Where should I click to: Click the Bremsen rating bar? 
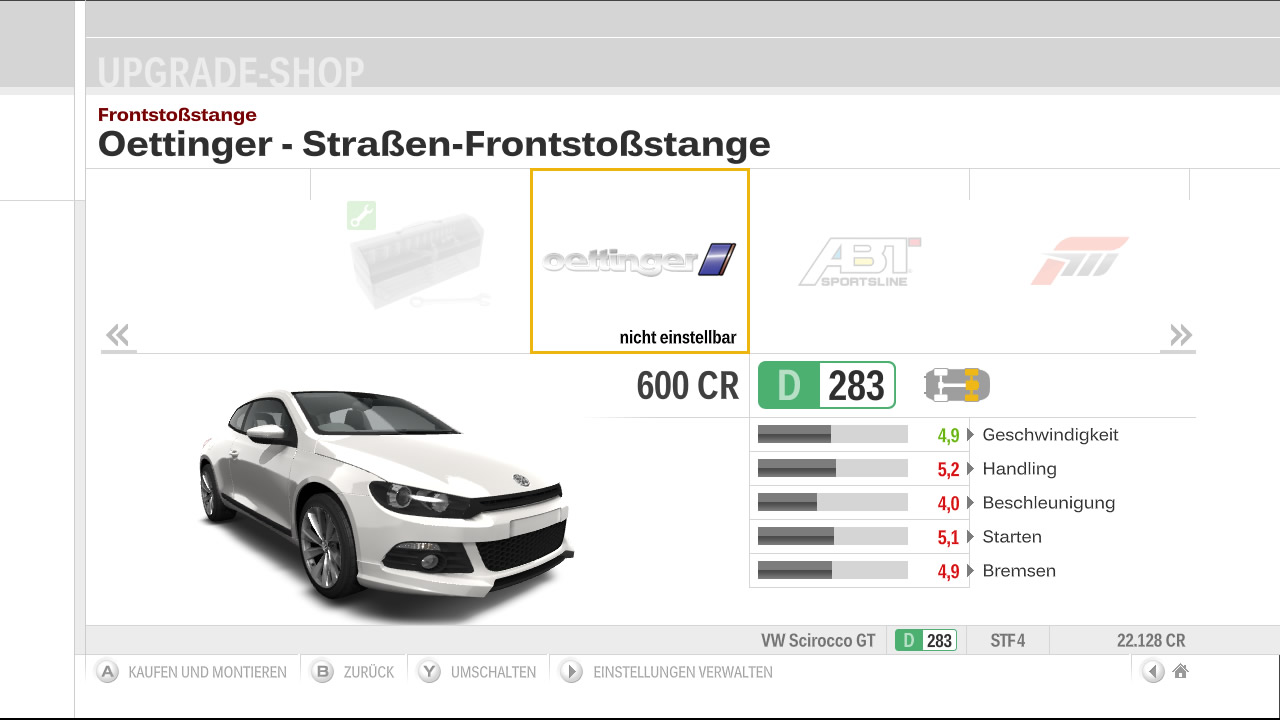tap(833, 570)
